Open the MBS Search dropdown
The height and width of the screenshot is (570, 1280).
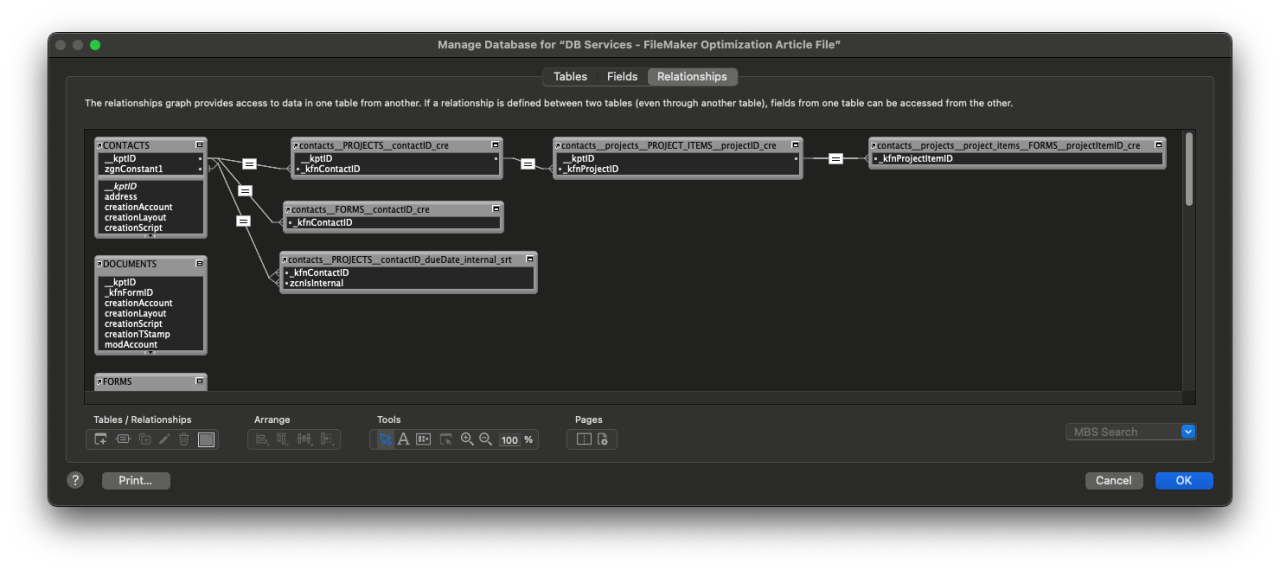pyautogui.click(x=1188, y=432)
